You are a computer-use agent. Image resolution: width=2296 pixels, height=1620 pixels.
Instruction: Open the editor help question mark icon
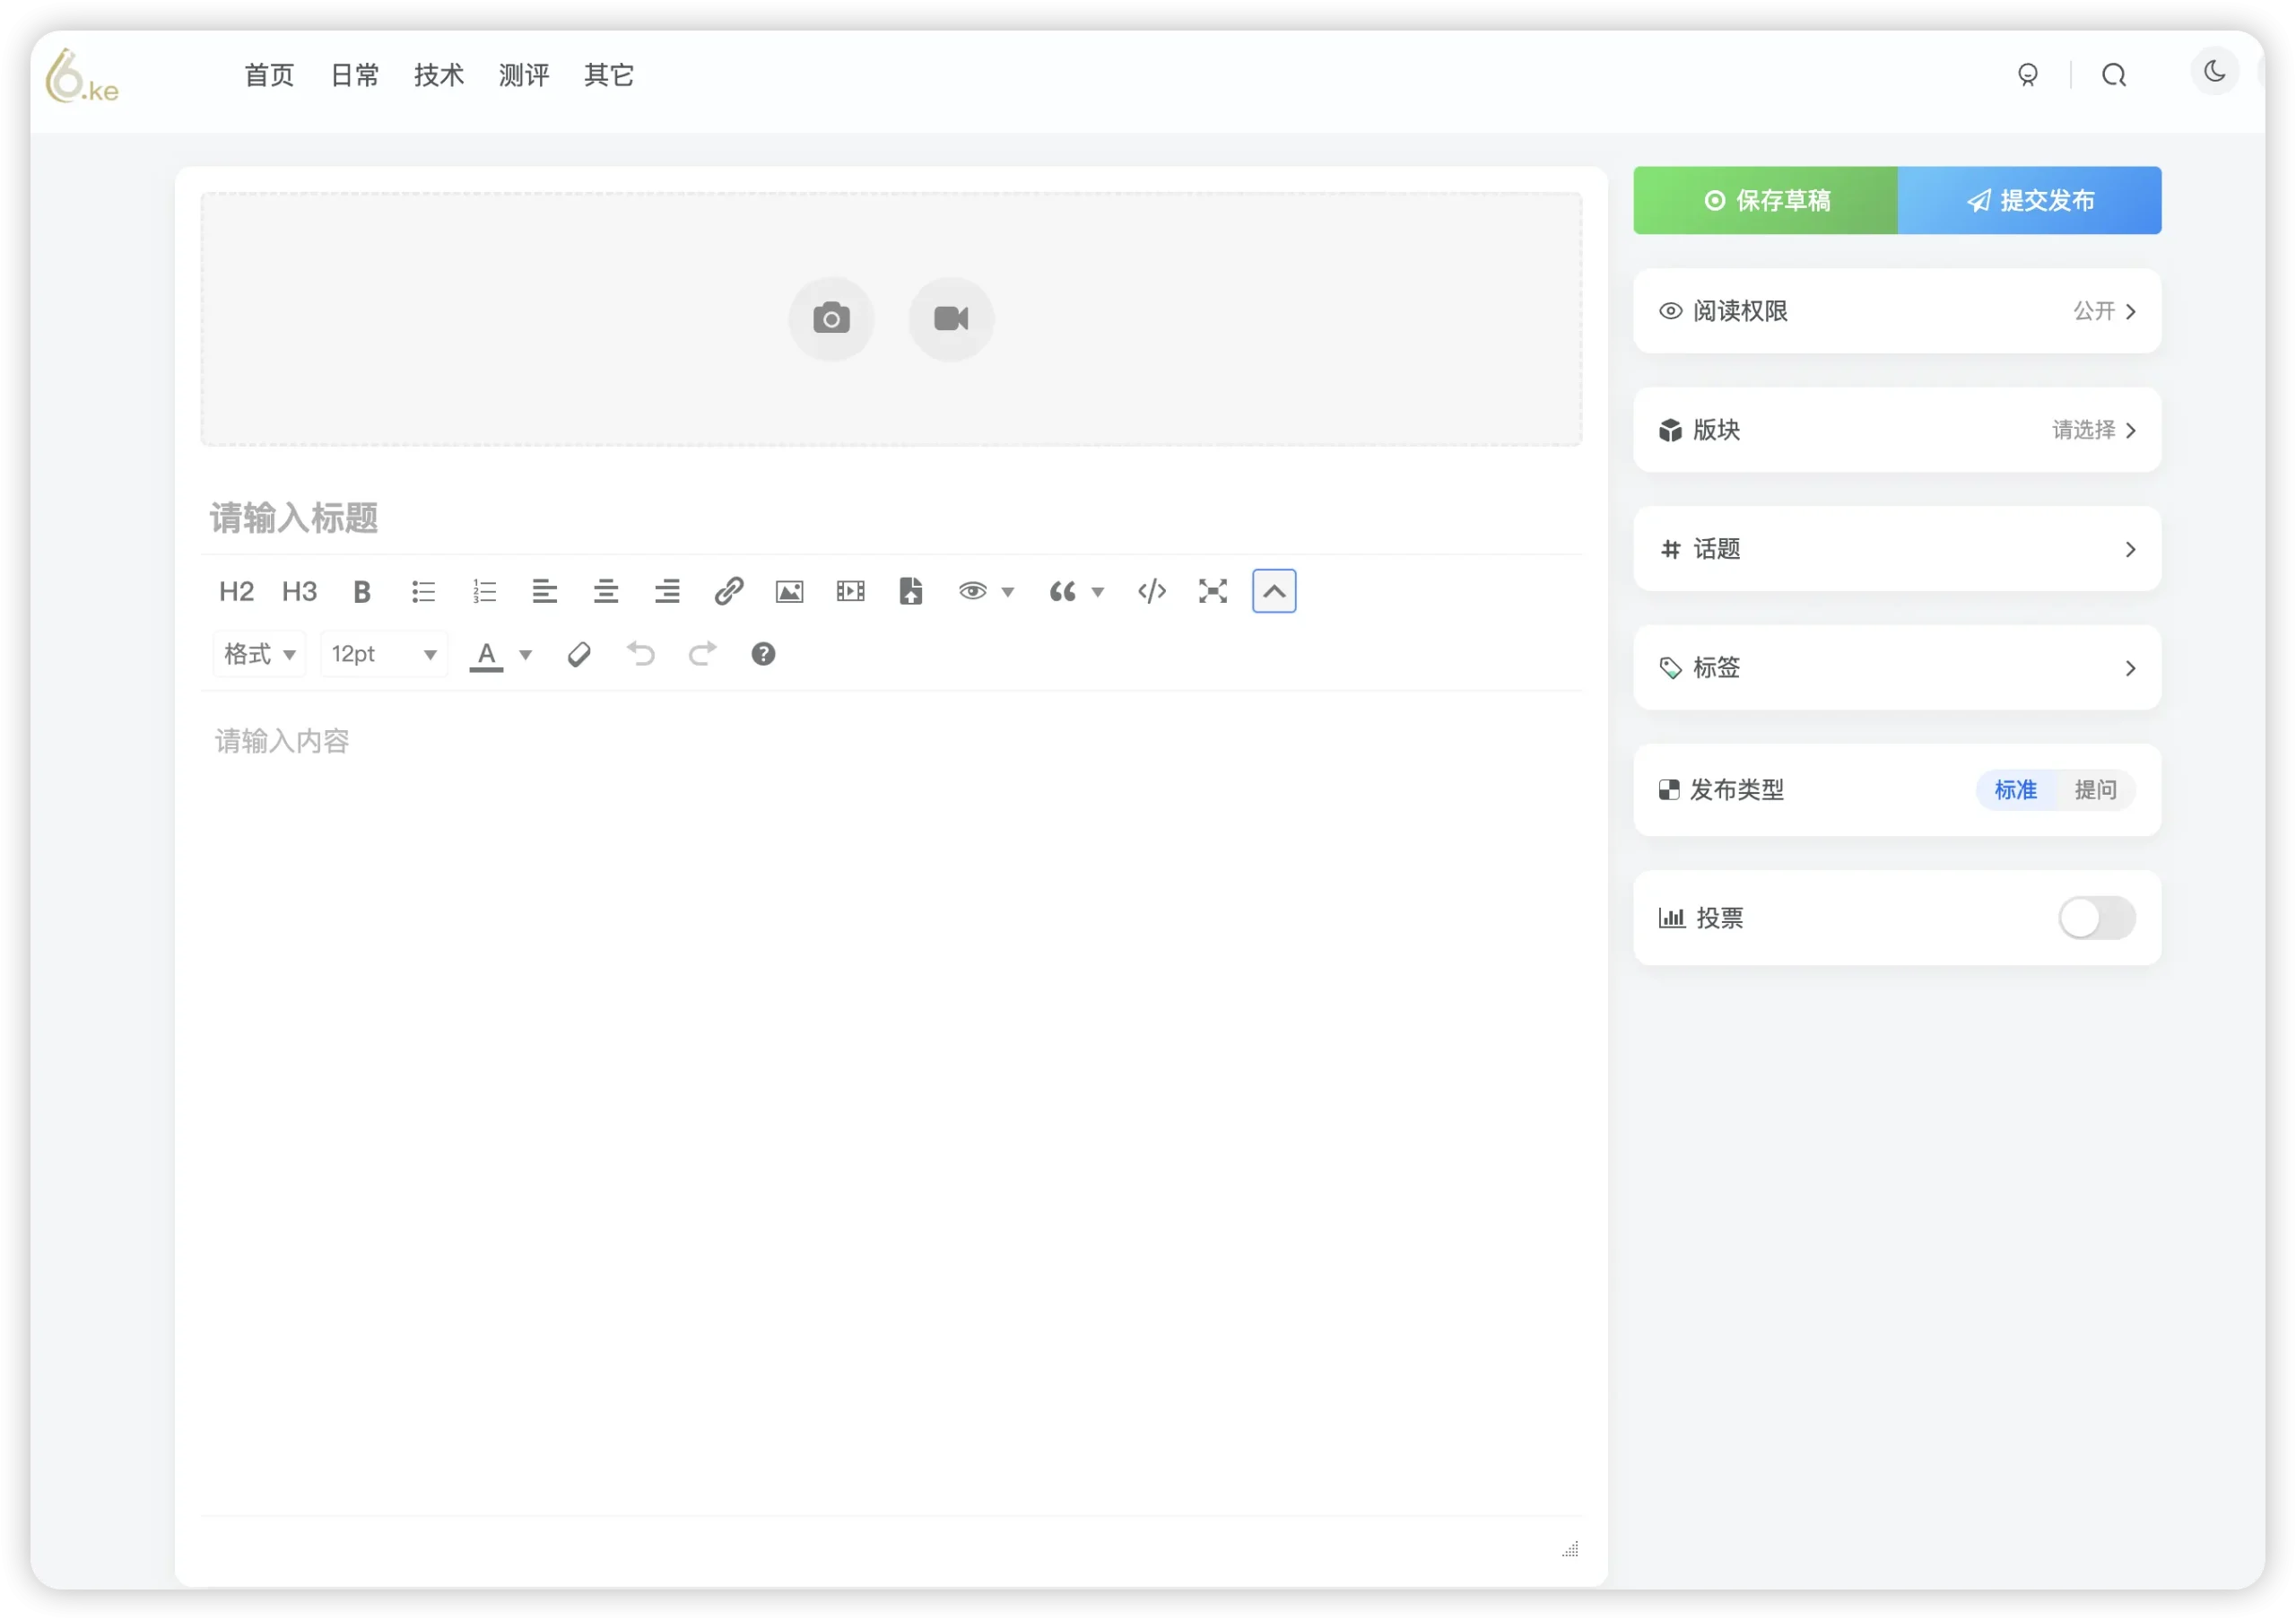tap(763, 654)
